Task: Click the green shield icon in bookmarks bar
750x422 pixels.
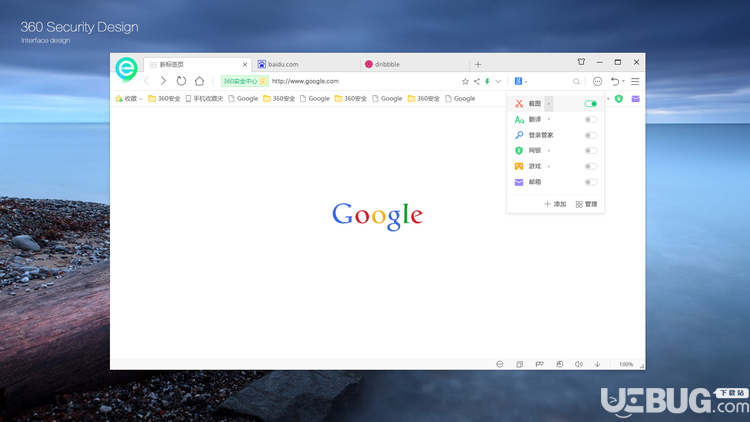Action: click(619, 99)
